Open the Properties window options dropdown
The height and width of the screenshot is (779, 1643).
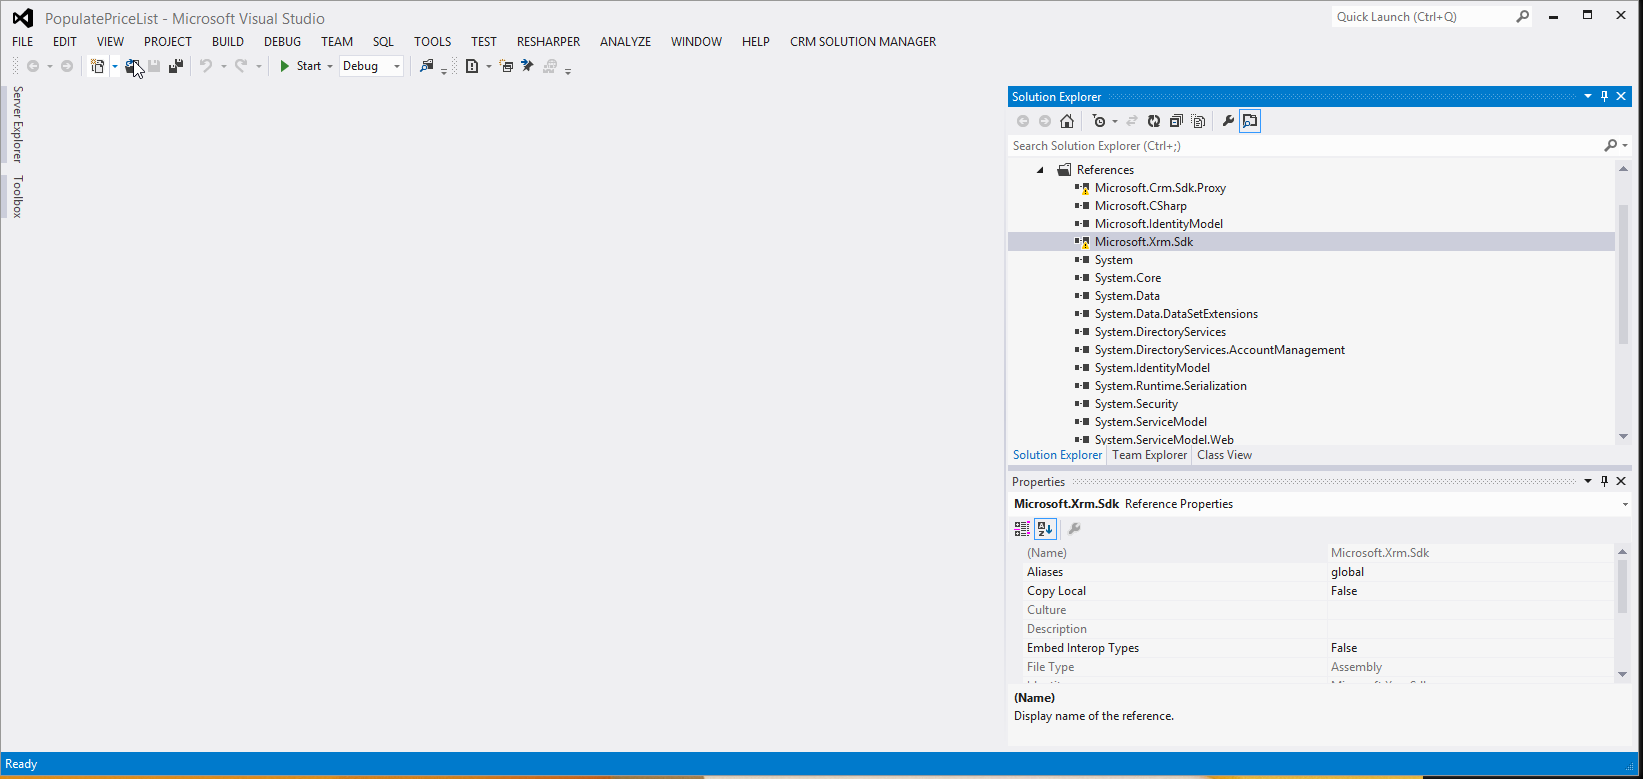(1588, 481)
